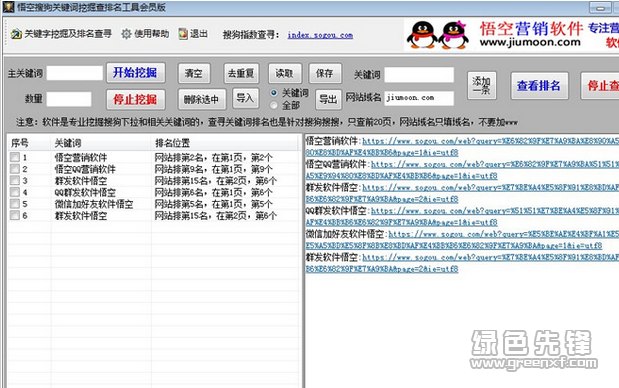Click the 读取 load button
619x388 pixels.
[x=285, y=73]
